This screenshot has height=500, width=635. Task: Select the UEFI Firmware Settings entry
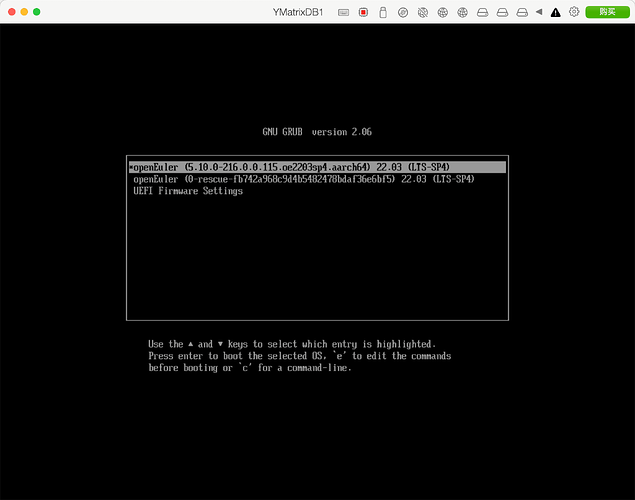(188, 191)
